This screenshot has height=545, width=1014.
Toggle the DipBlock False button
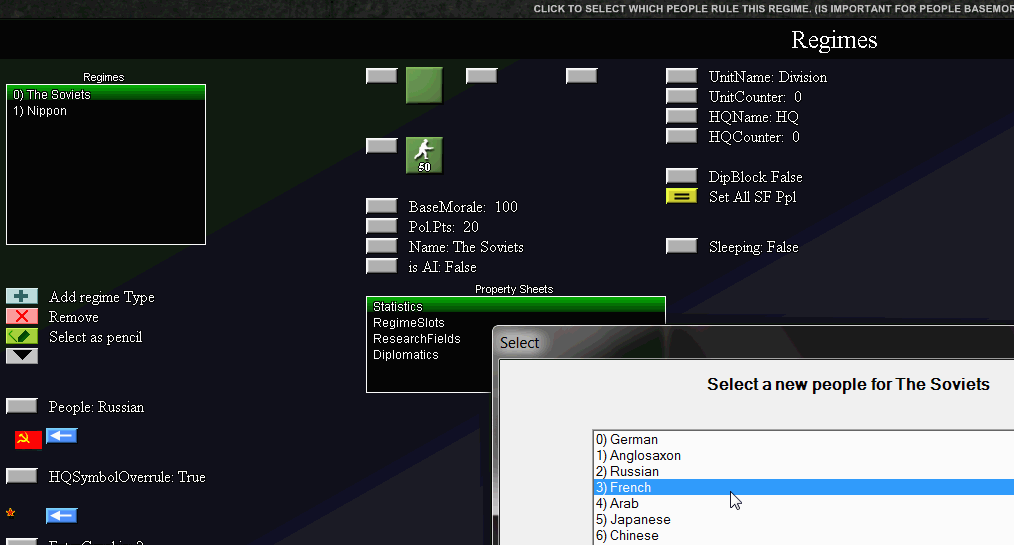click(x=682, y=176)
